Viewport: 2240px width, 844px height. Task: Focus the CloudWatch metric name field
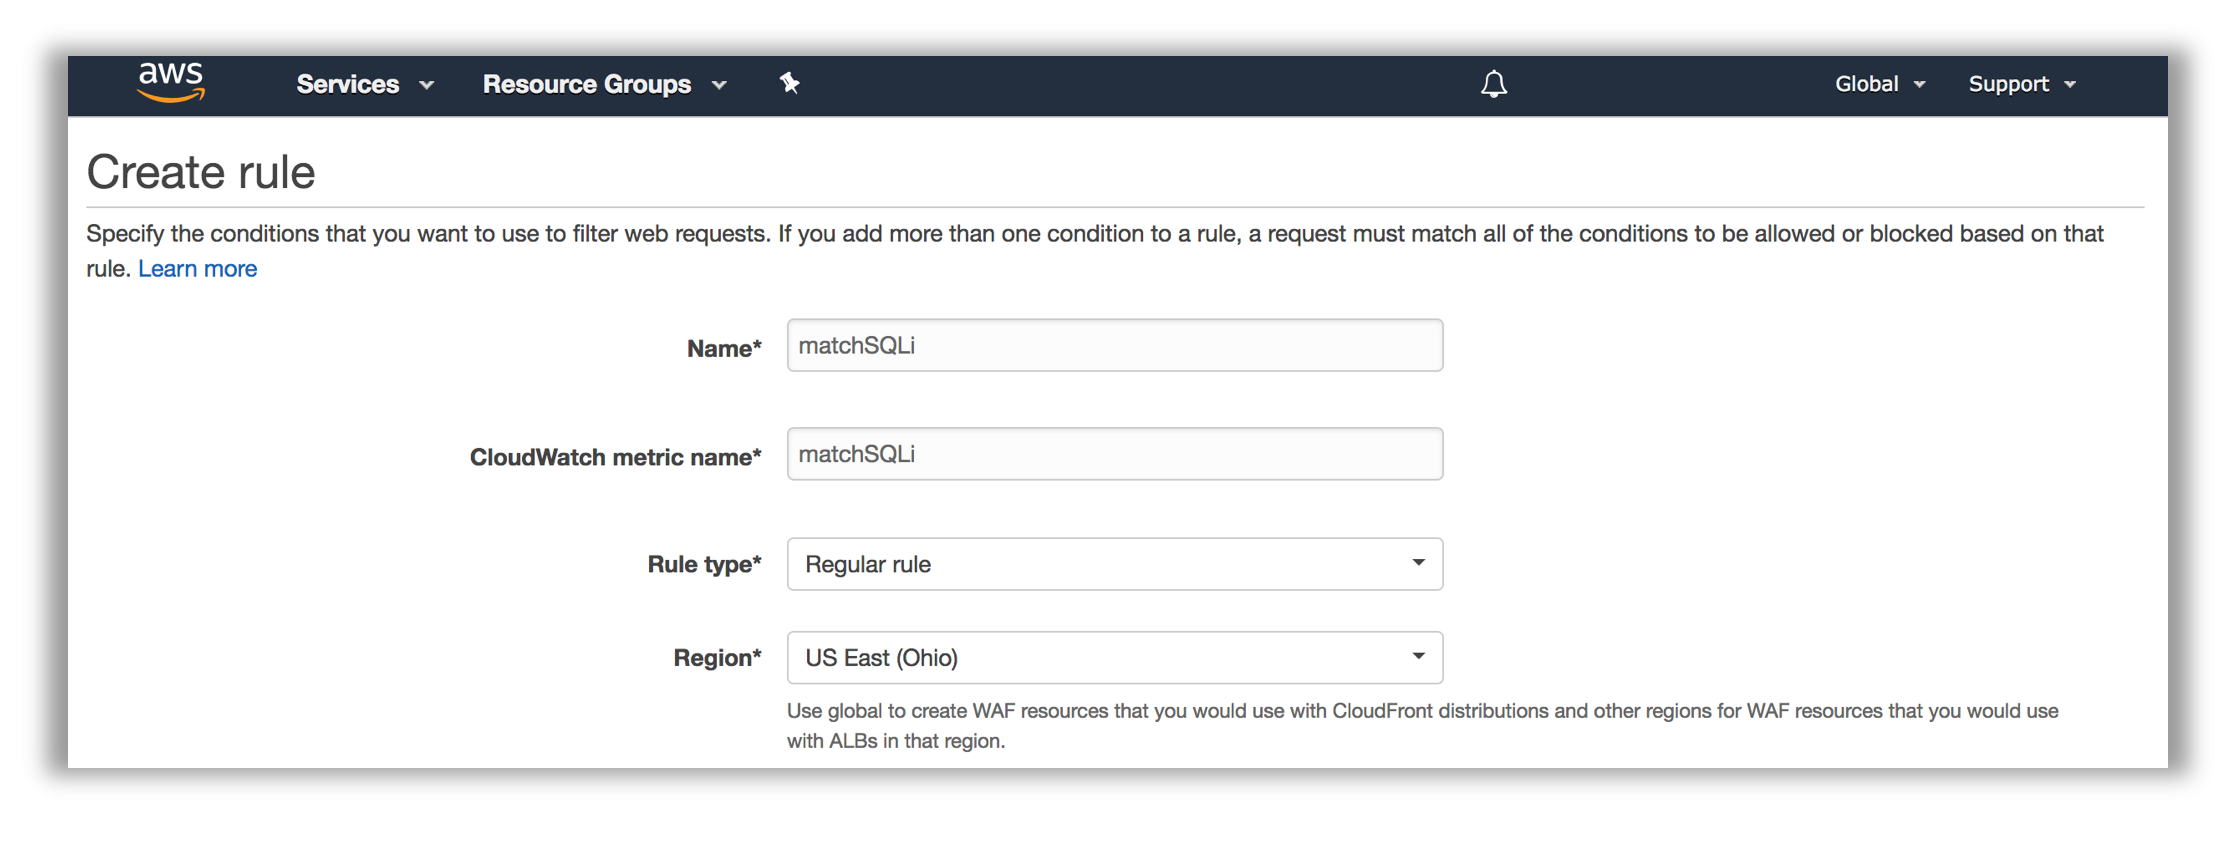pos(1114,454)
